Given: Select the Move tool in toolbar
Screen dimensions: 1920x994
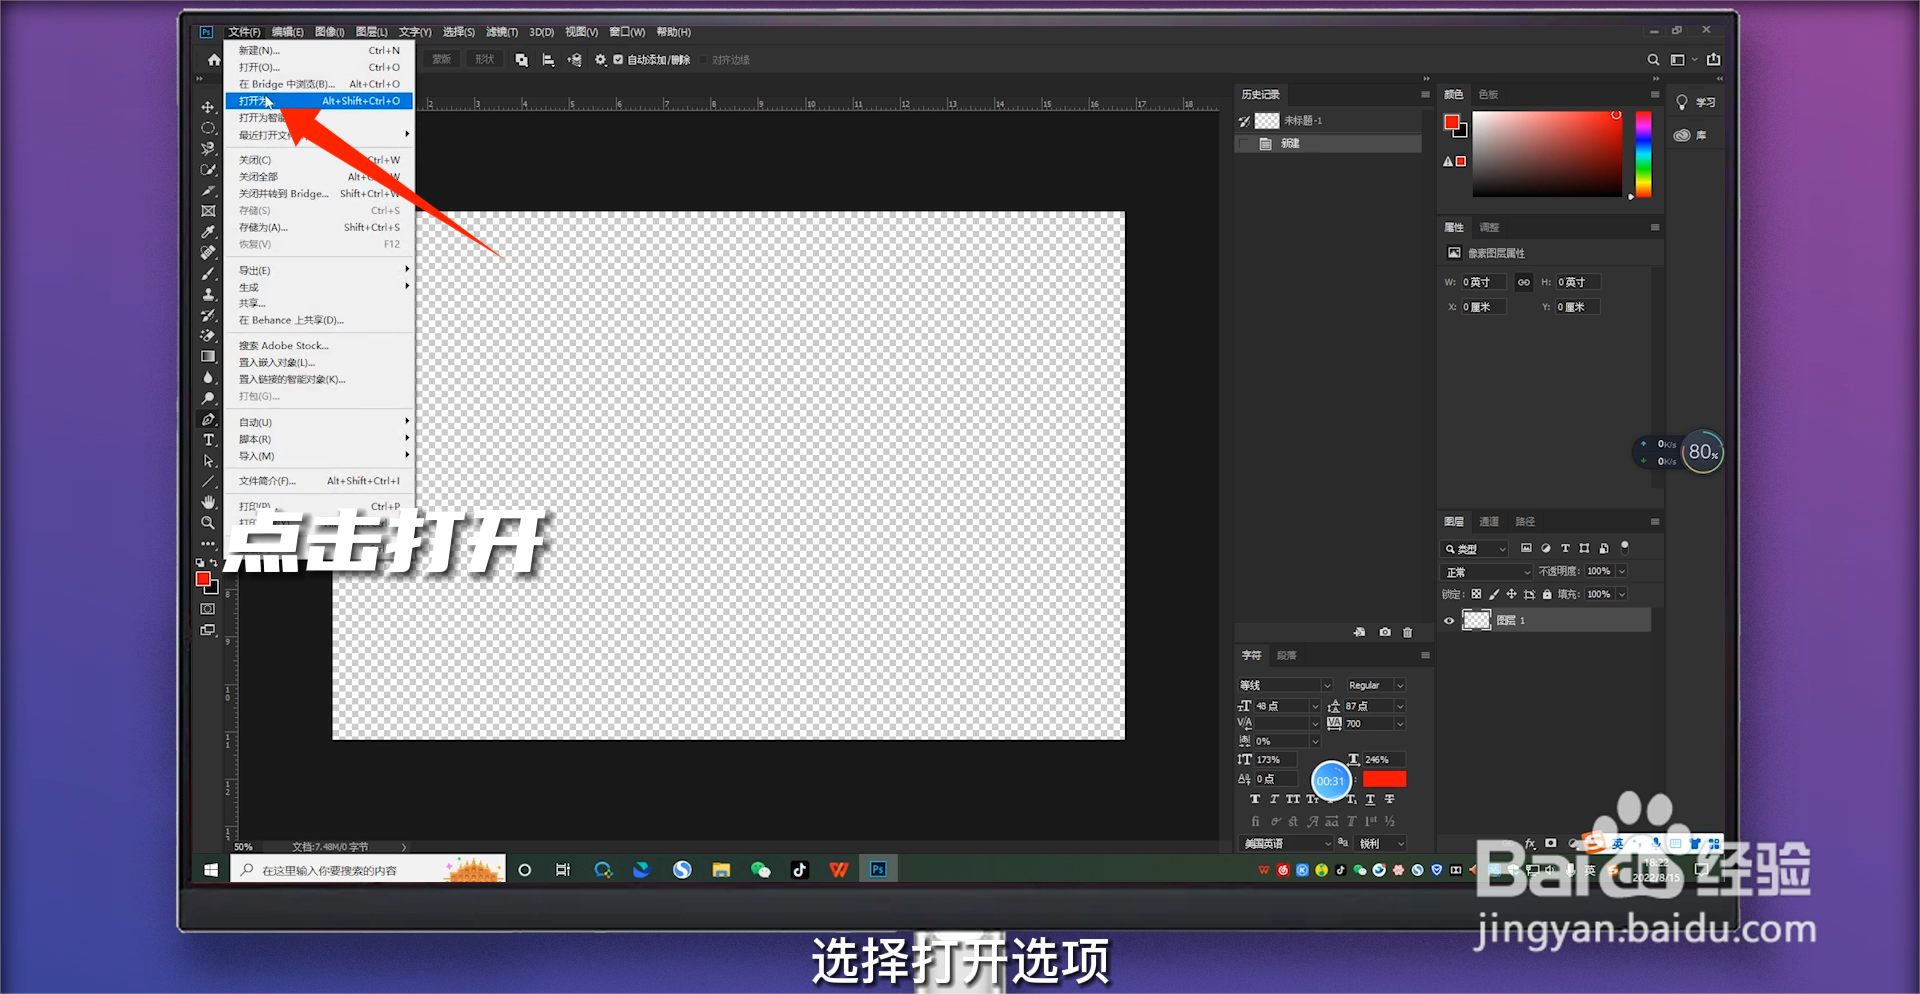Looking at the screenshot, I should tap(208, 107).
